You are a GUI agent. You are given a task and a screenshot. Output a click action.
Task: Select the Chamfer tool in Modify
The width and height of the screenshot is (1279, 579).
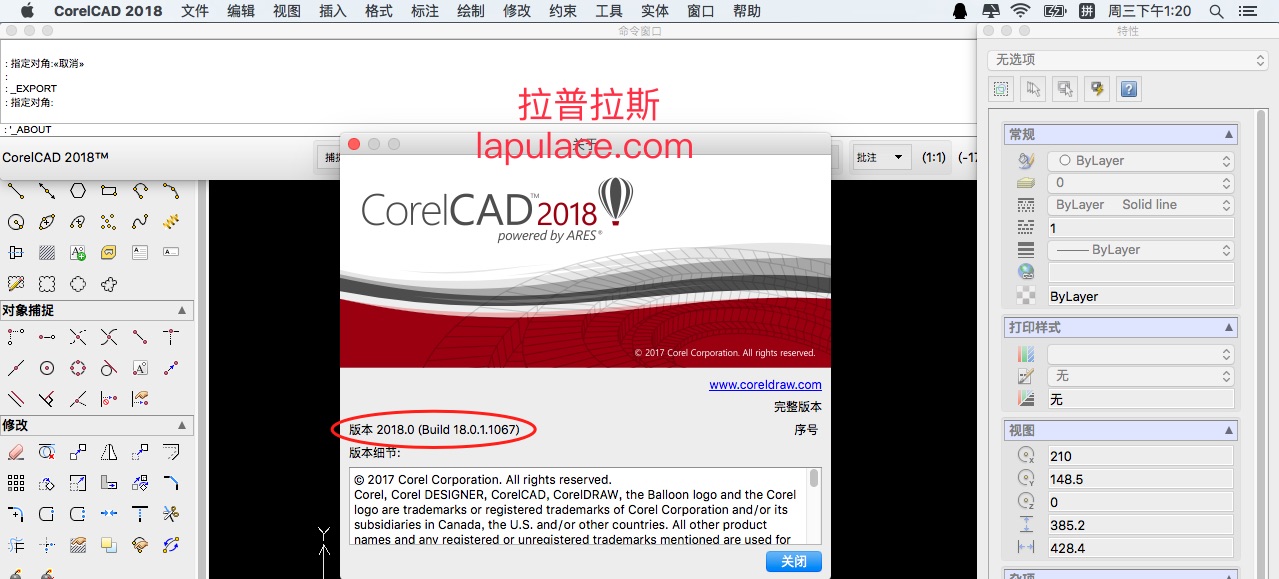point(171,484)
